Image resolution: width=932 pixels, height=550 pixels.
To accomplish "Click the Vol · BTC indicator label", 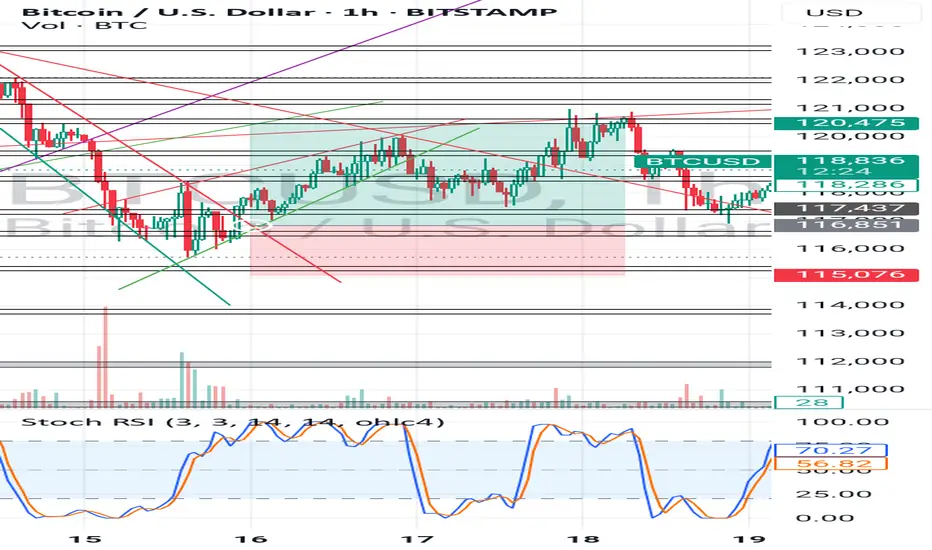I will click(x=84, y=26).
